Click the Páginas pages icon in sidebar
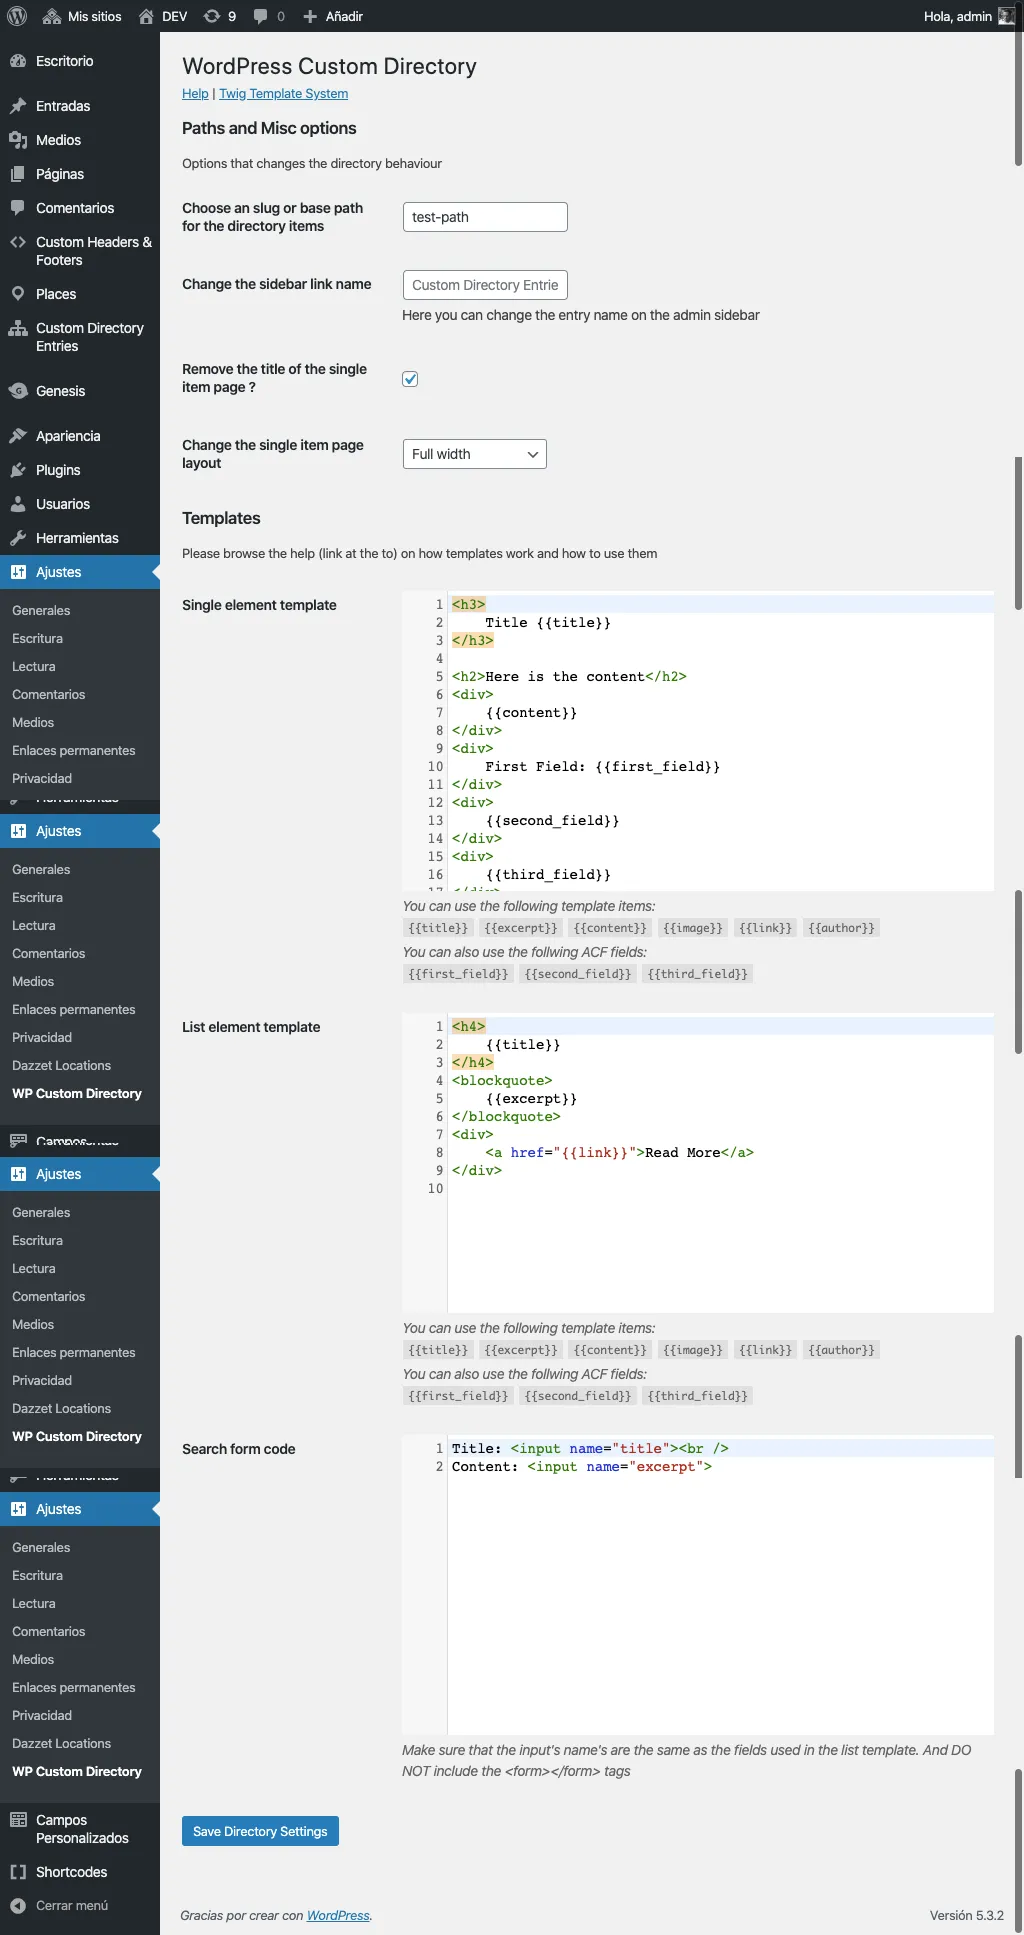This screenshot has width=1024, height=1935. coord(18,174)
